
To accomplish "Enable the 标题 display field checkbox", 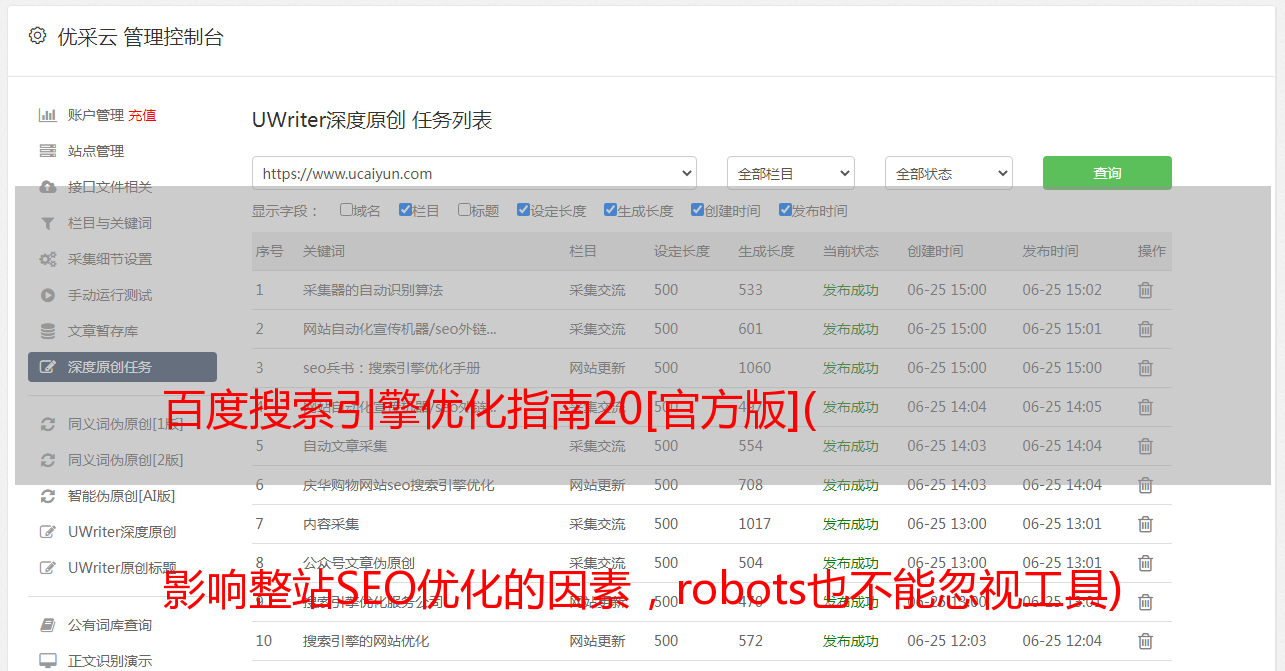I will (x=464, y=210).
